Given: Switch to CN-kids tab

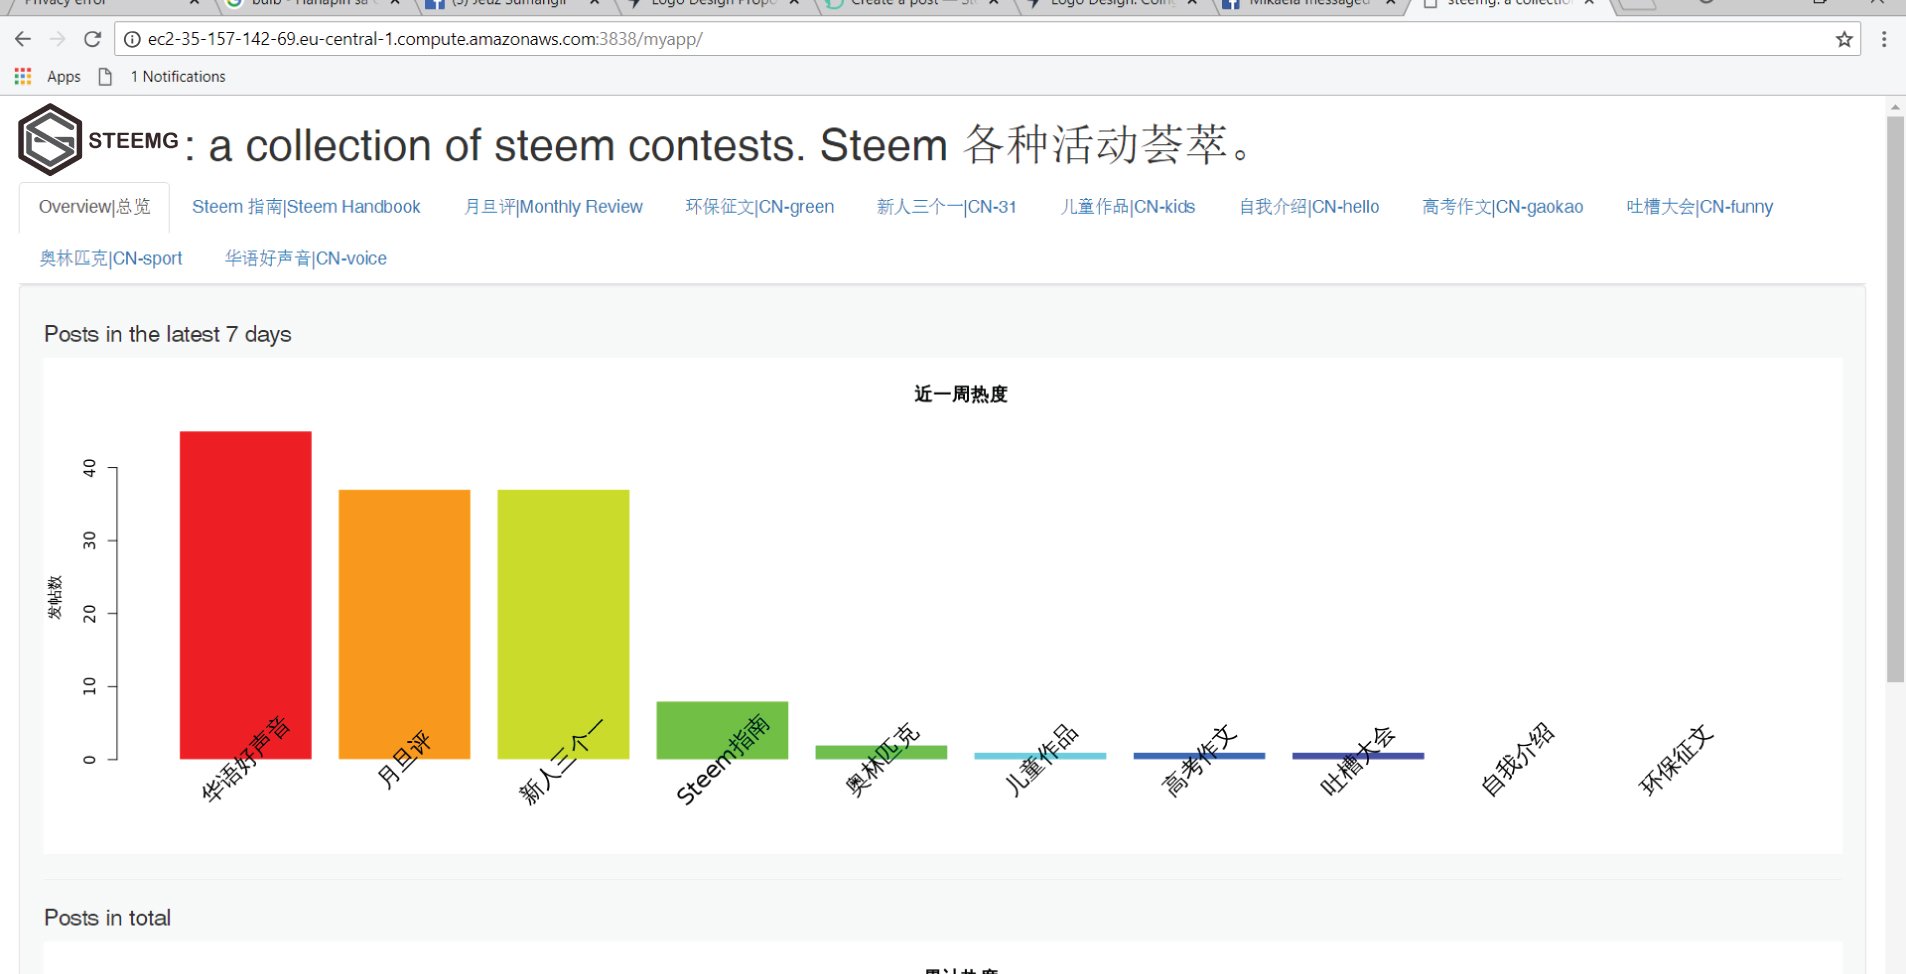Looking at the screenshot, I should pos(1127,207).
